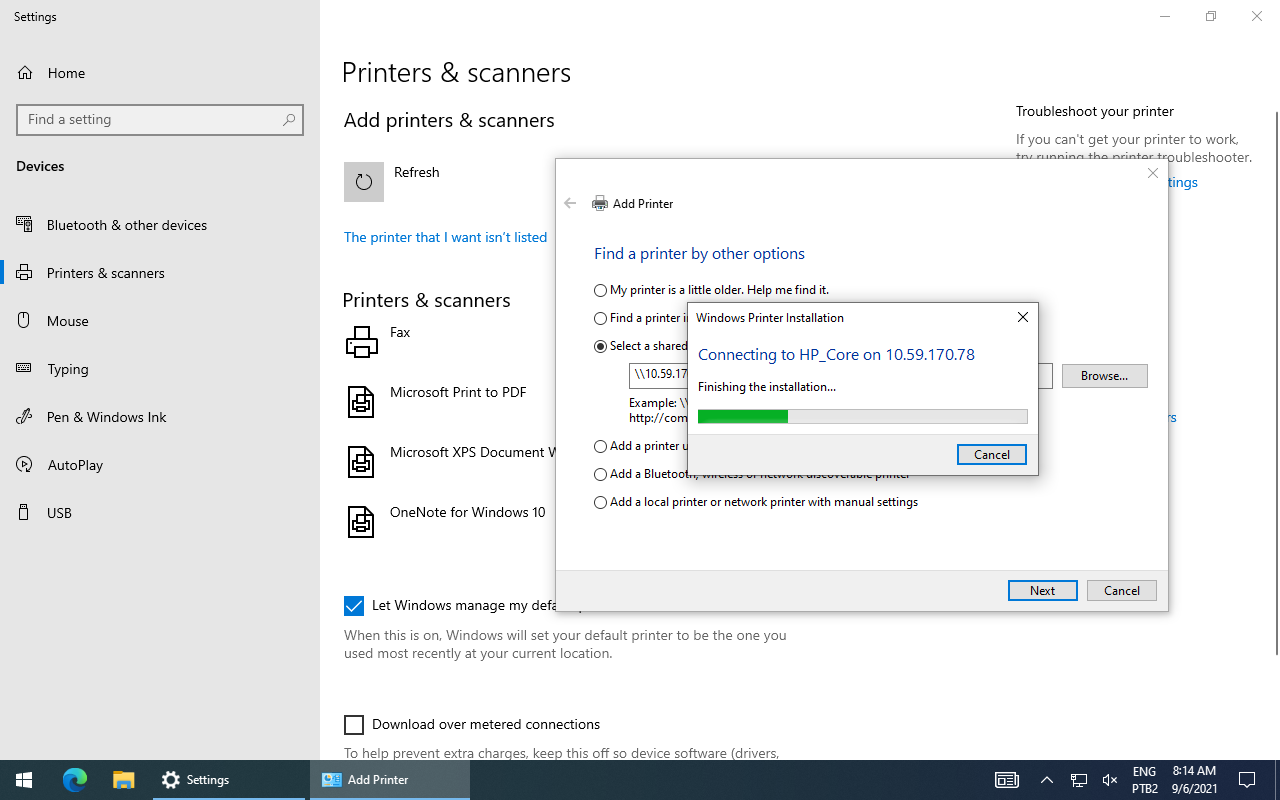Open USB settings in sidebar
The height and width of the screenshot is (800, 1280).
tap(59, 512)
